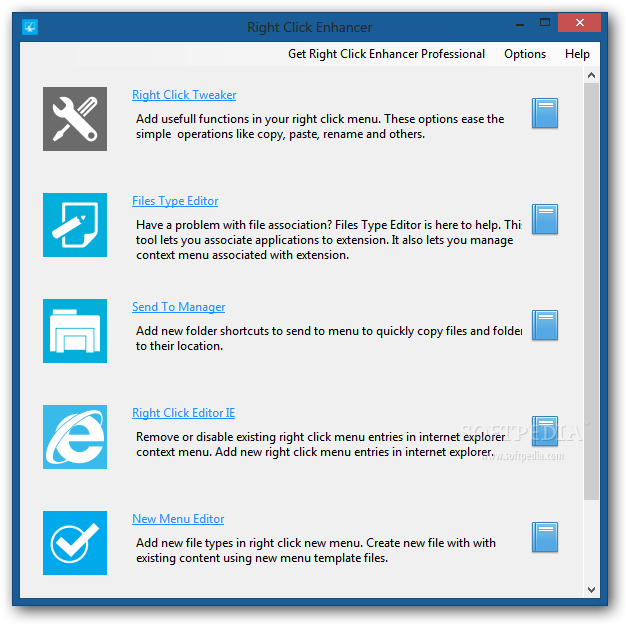Open help book for Right Click Tweaker
Viewport: 628px width, 626px height.
pos(545,113)
